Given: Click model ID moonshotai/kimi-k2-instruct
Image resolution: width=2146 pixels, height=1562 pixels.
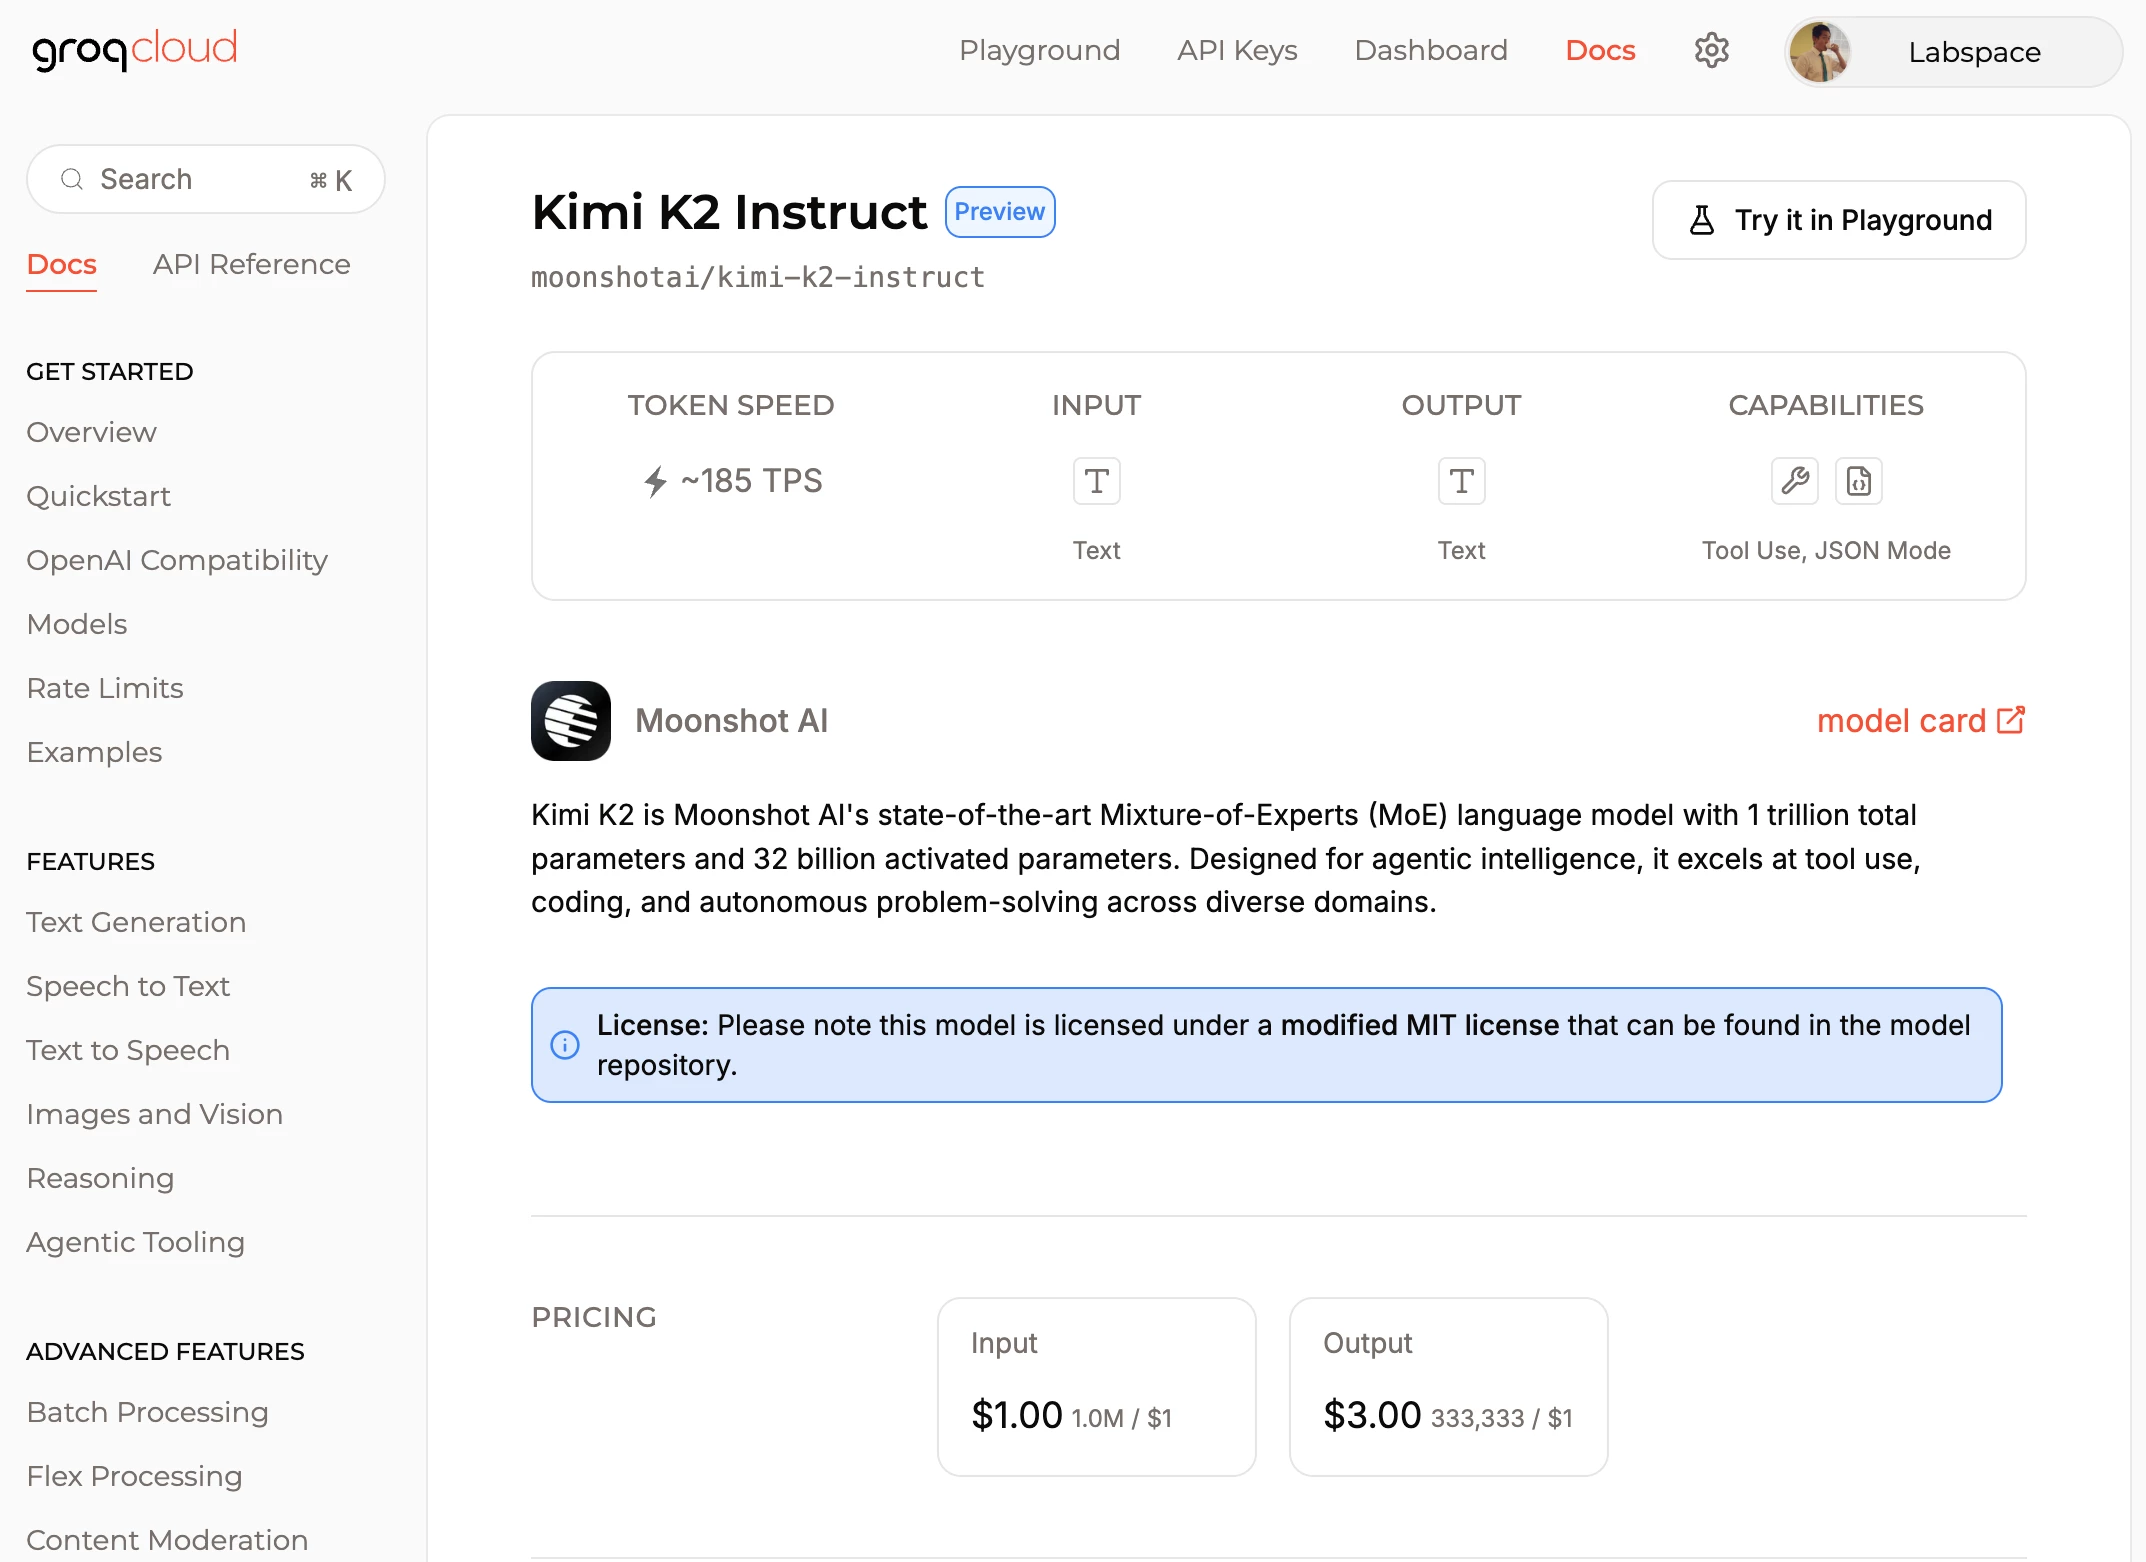Looking at the screenshot, I should pos(758,277).
